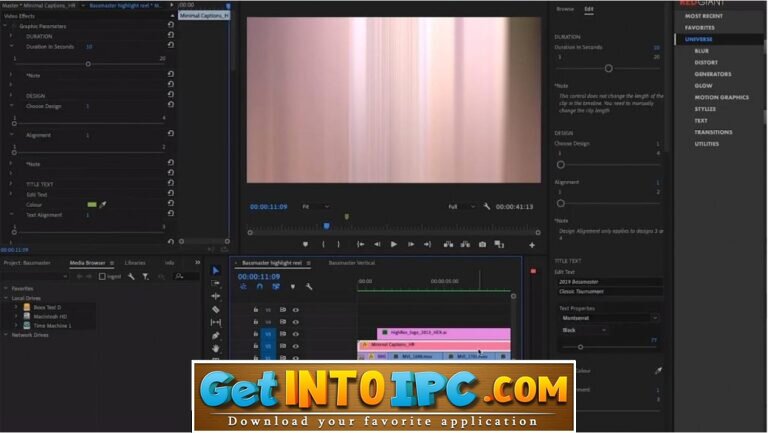Viewport: 768px width, 433px height.
Task: Click the Mark In button
Action: coord(323,244)
